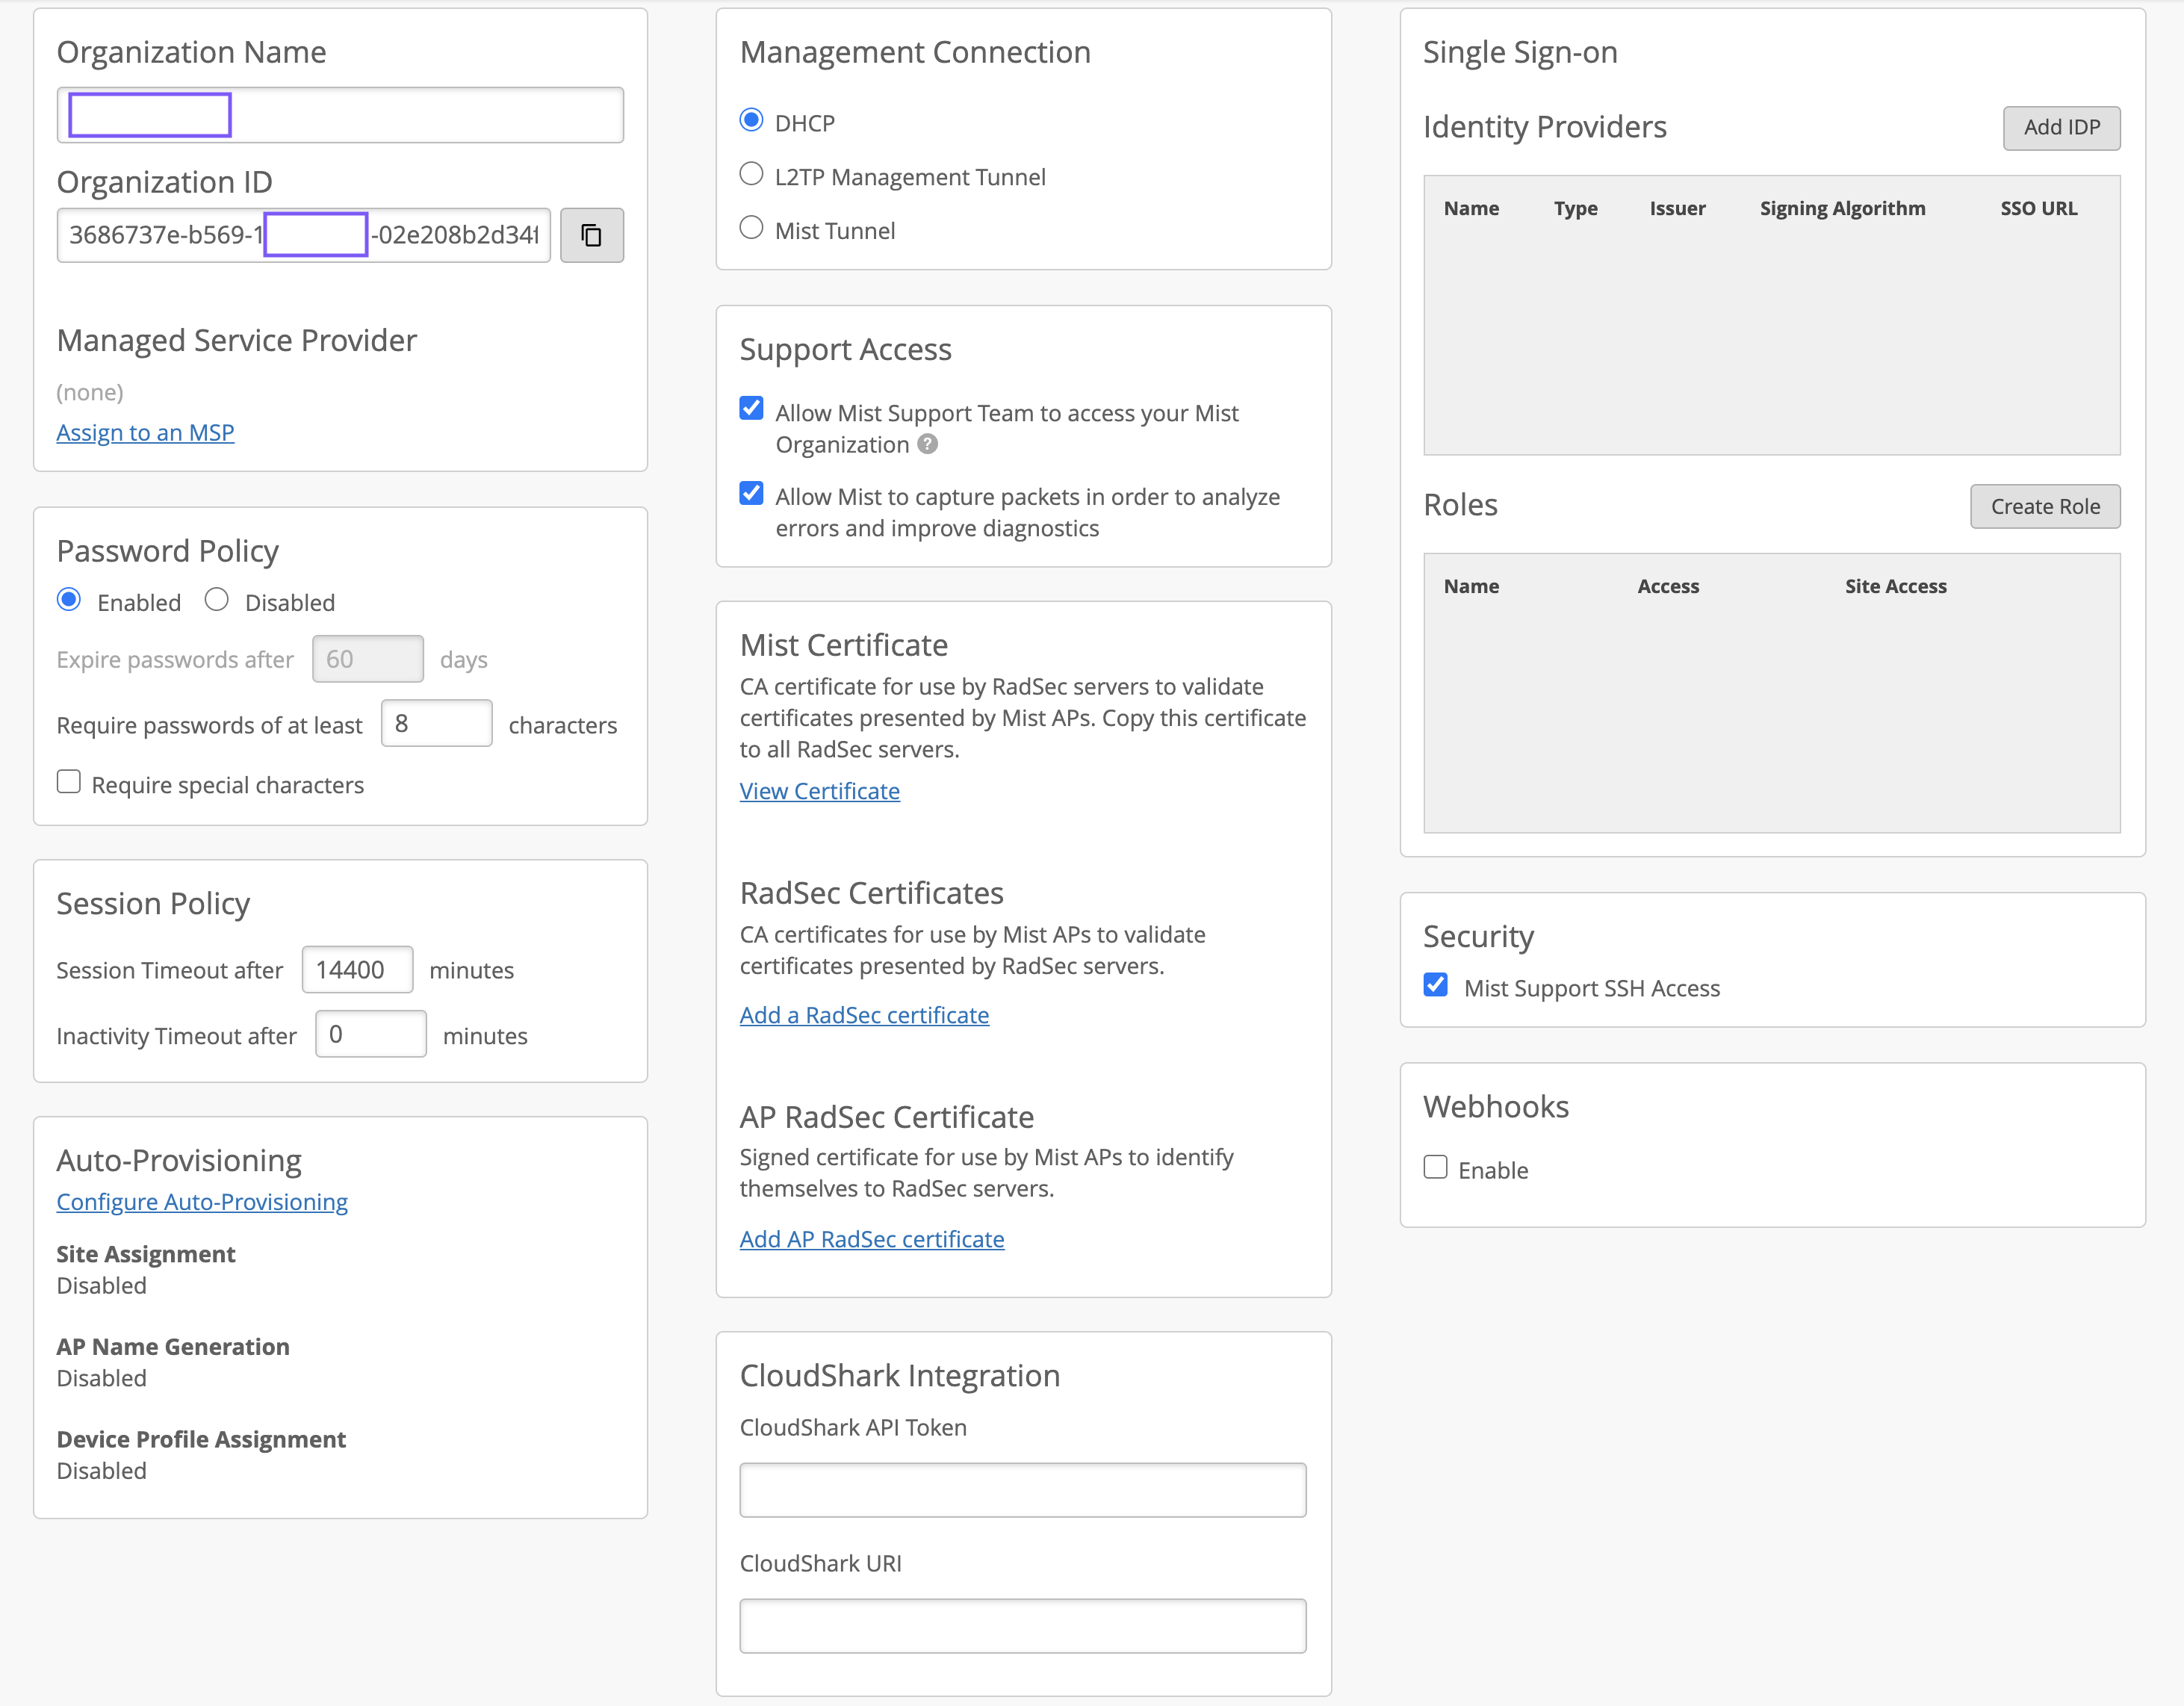Click Add AP RadSec certificate link
This screenshot has width=2184, height=1706.
tap(871, 1239)
